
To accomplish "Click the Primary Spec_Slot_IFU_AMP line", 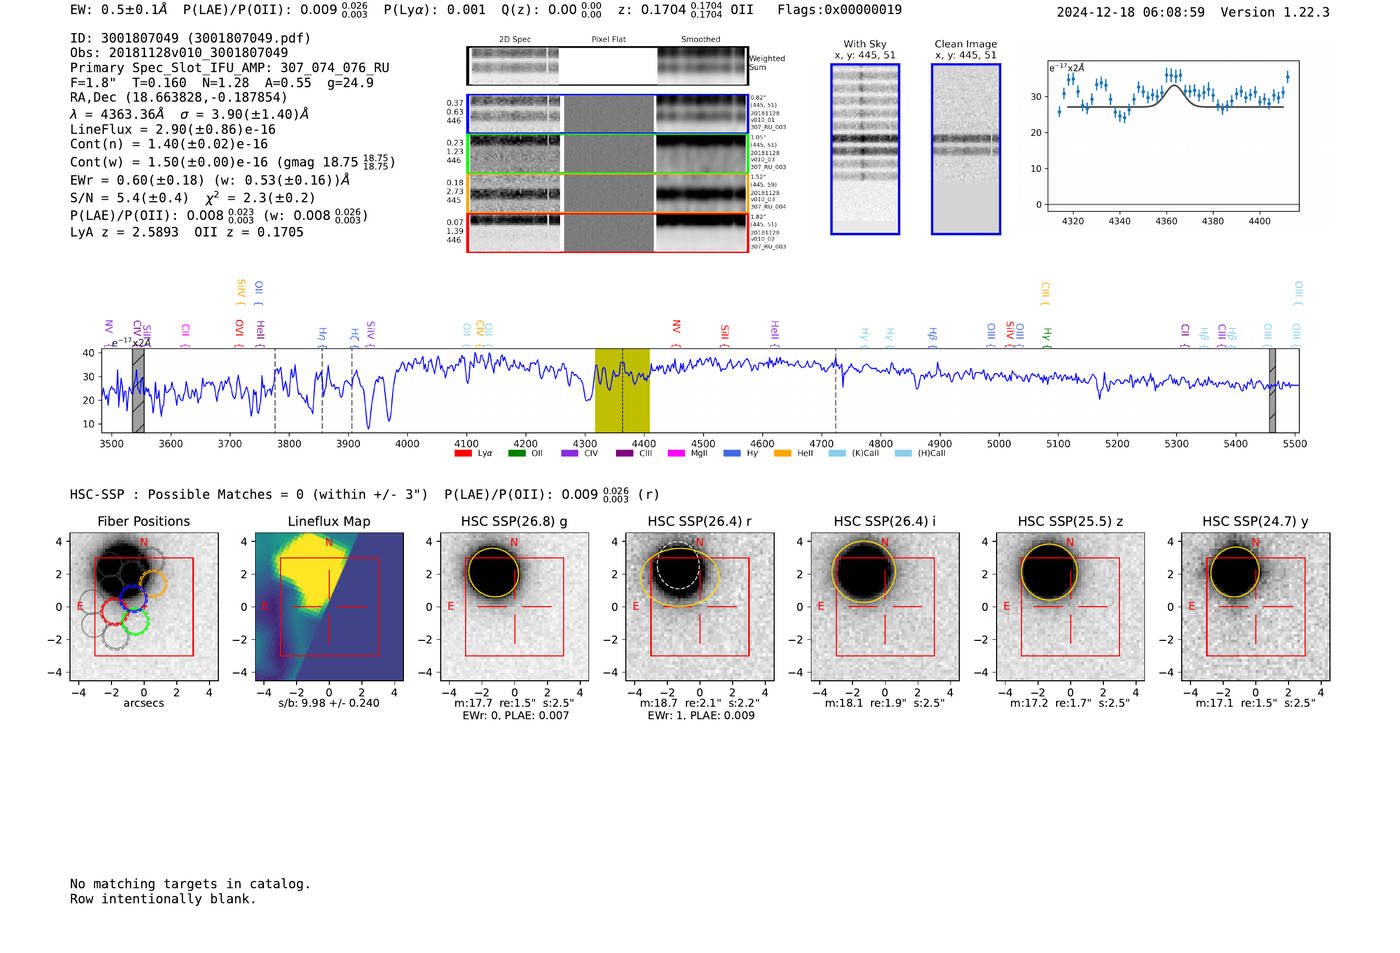I will click(230, 68).
